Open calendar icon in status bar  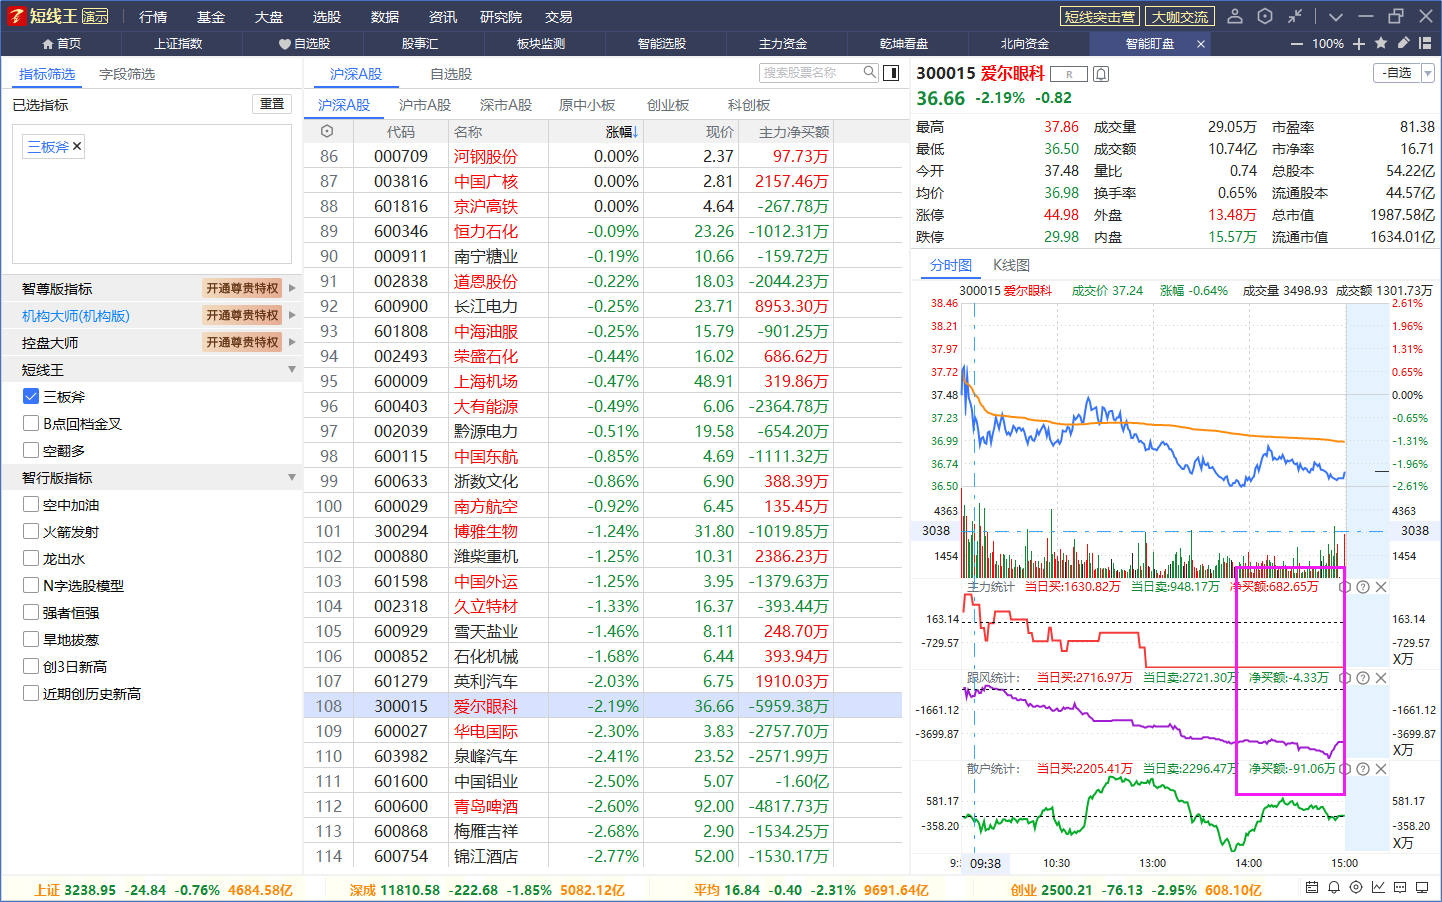(1312, 887)
